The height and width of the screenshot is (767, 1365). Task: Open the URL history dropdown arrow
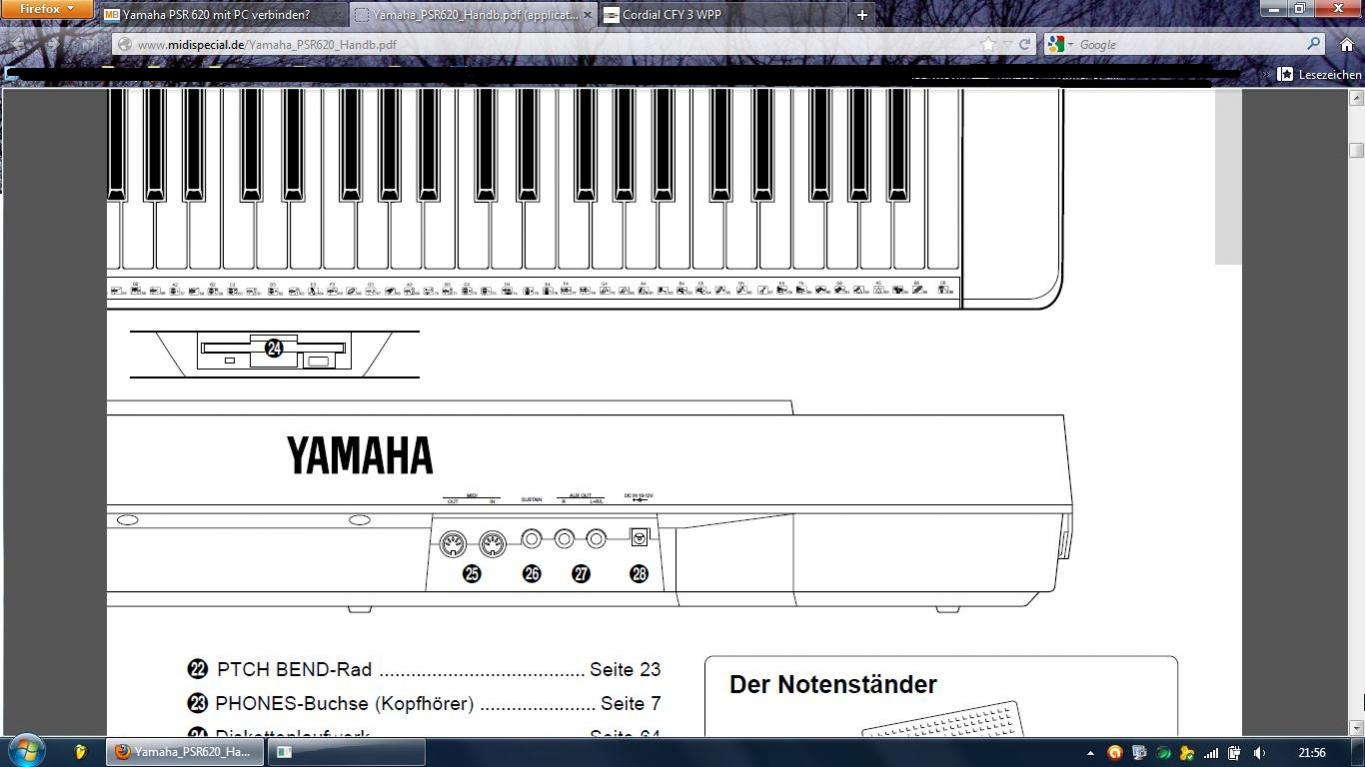tap(1008, 45)
